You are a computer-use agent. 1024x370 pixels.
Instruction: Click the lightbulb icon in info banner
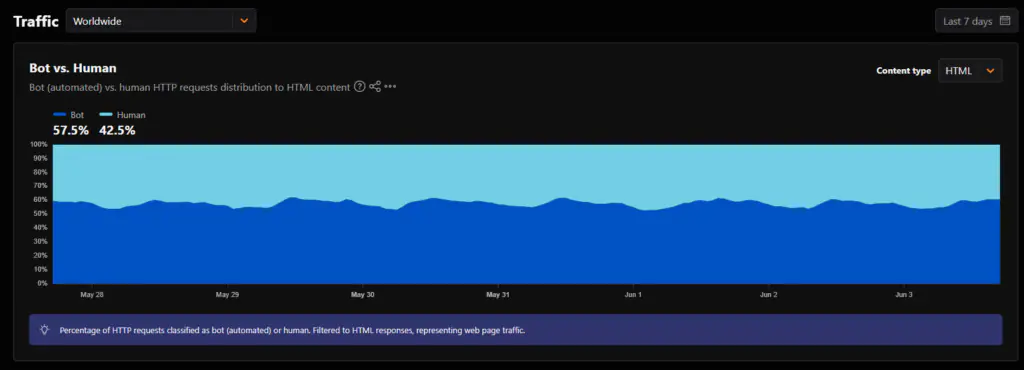(44, 330)
